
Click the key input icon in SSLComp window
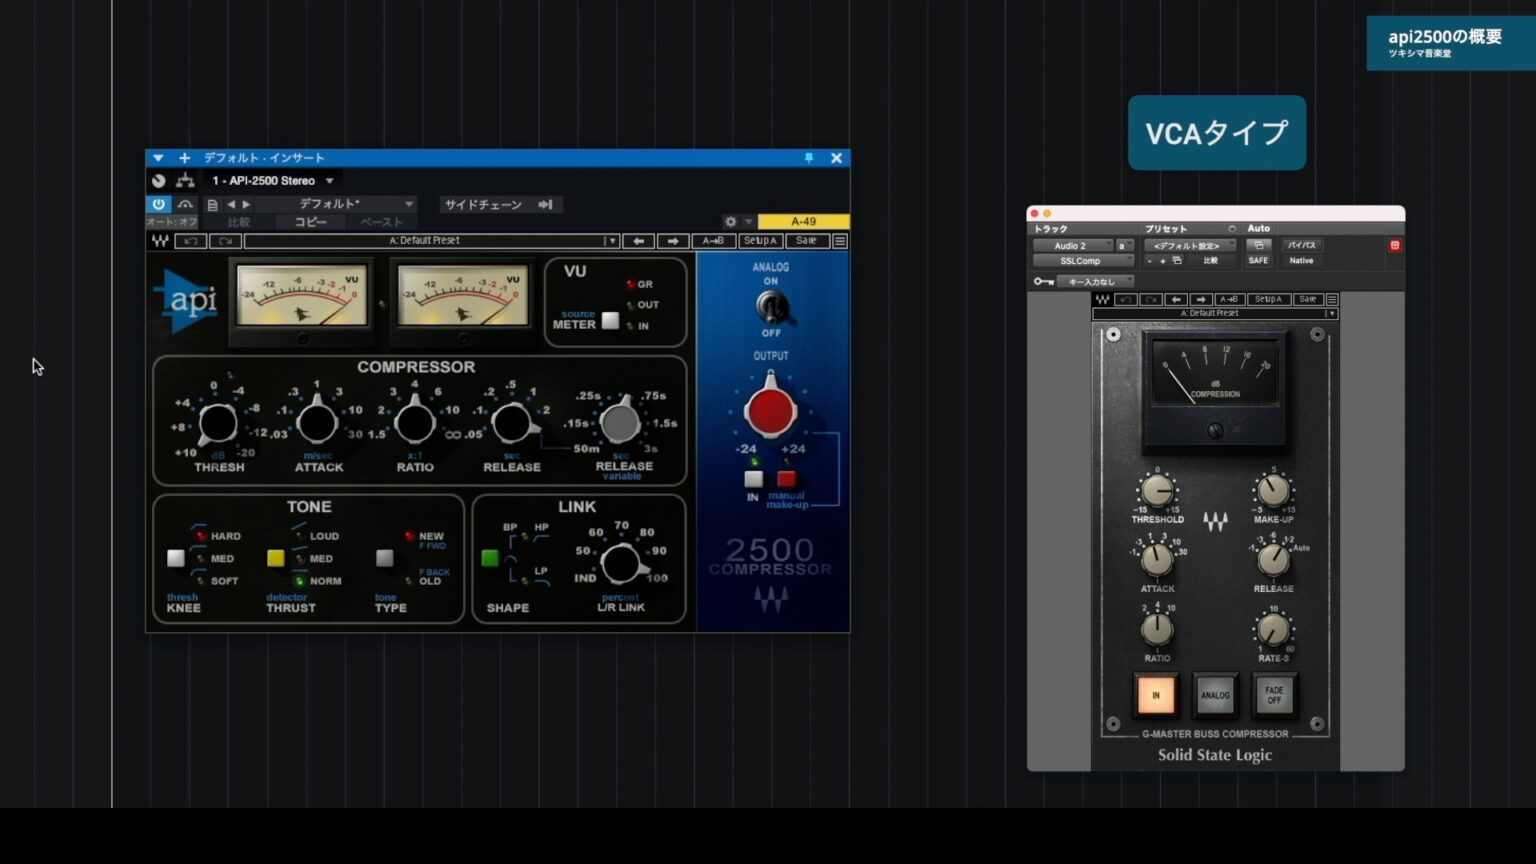coord(1043,282)
